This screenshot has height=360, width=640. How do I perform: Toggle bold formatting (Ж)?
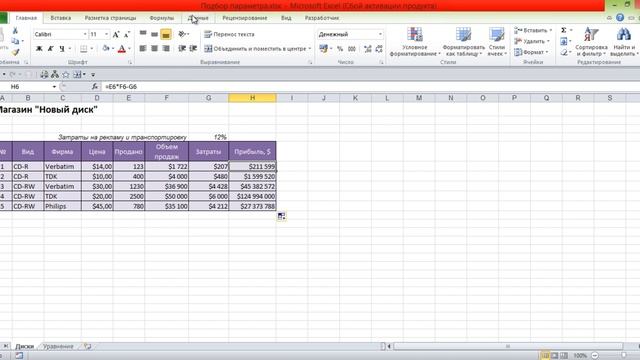click(x=39, y=49)
